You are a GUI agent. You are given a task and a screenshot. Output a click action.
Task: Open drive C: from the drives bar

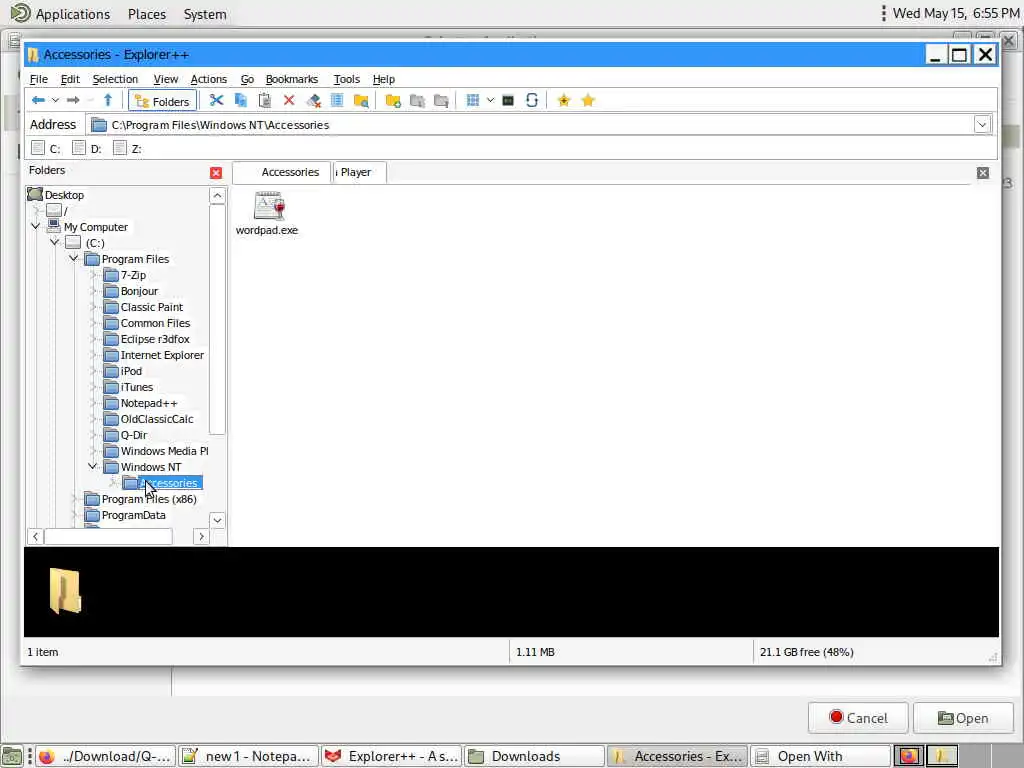point(46,148)
